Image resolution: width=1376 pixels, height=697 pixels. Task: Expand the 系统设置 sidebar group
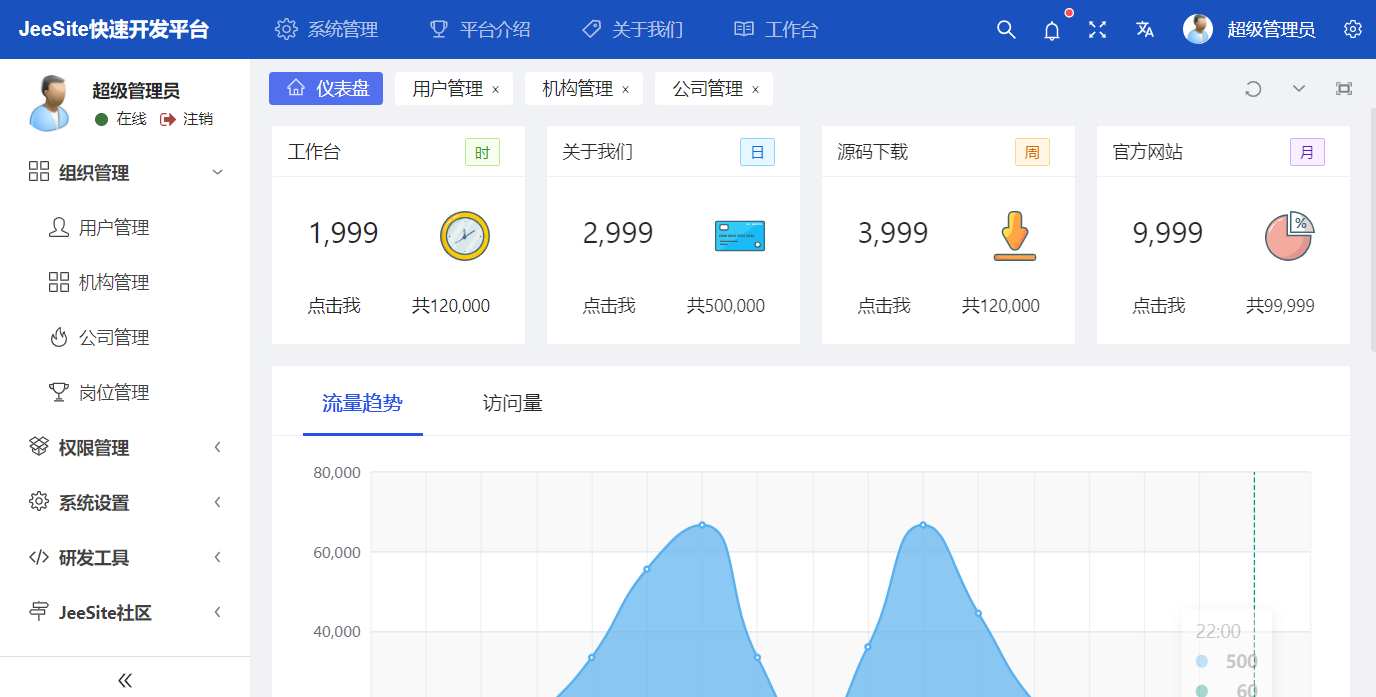(x=125, y=503)
